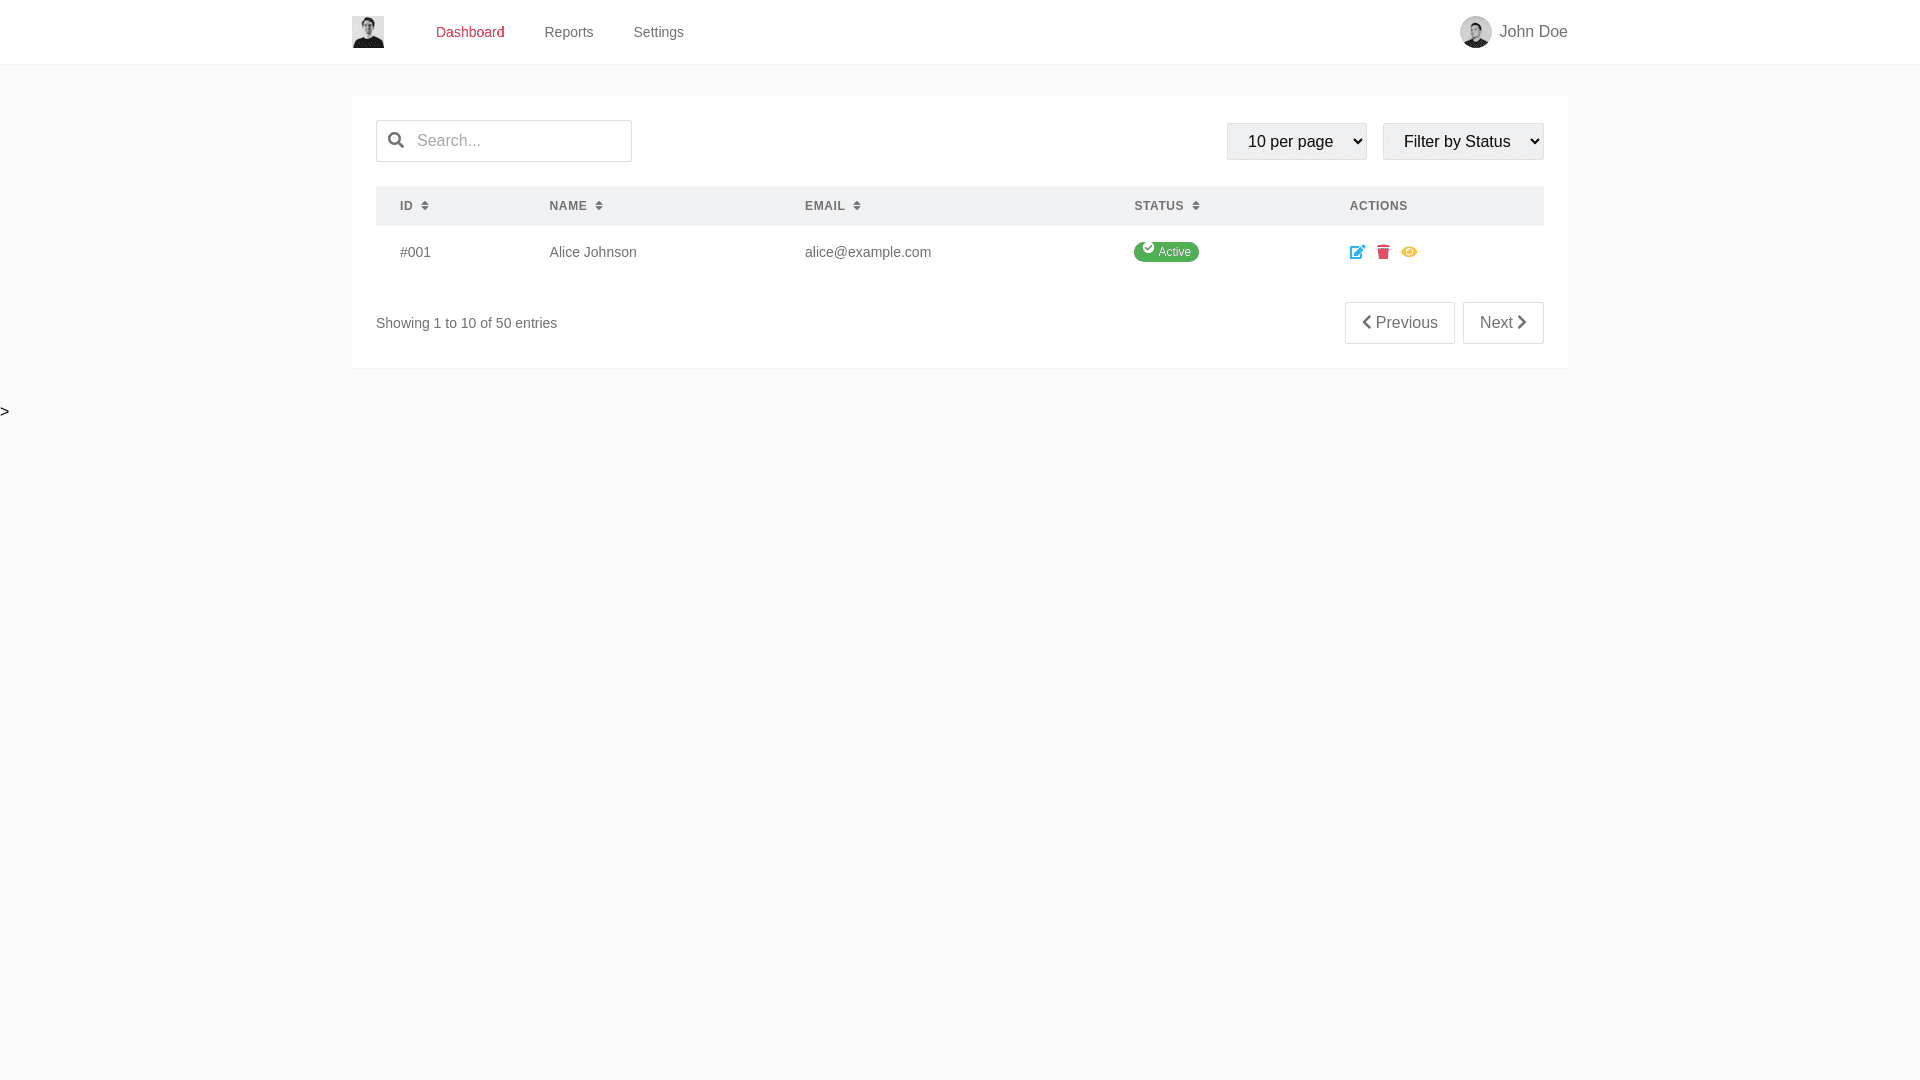Click the red trash delete icon

(x=1383, y=252)
